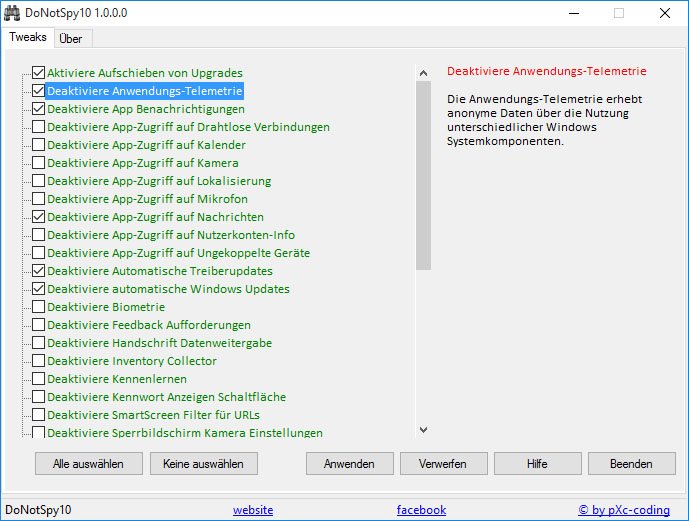Viewport: 689px width, 521px height.
Task: Enable SmartScreen Filter für URLs checkbox
Action: [39, 415]
